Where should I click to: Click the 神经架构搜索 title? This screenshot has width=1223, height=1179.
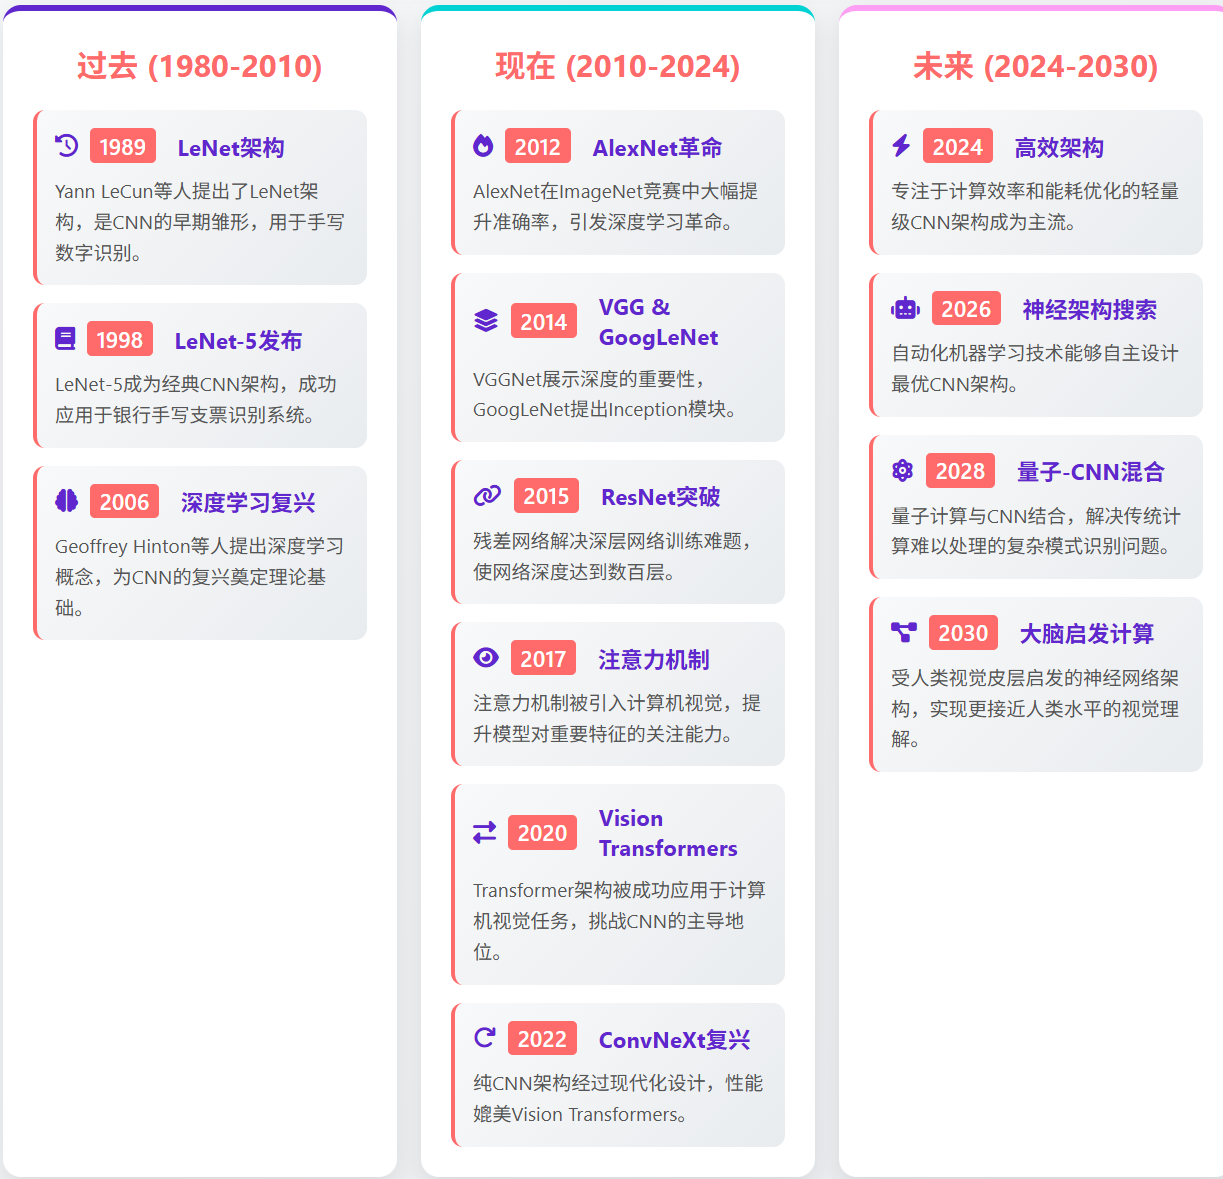click(1090, 309)
